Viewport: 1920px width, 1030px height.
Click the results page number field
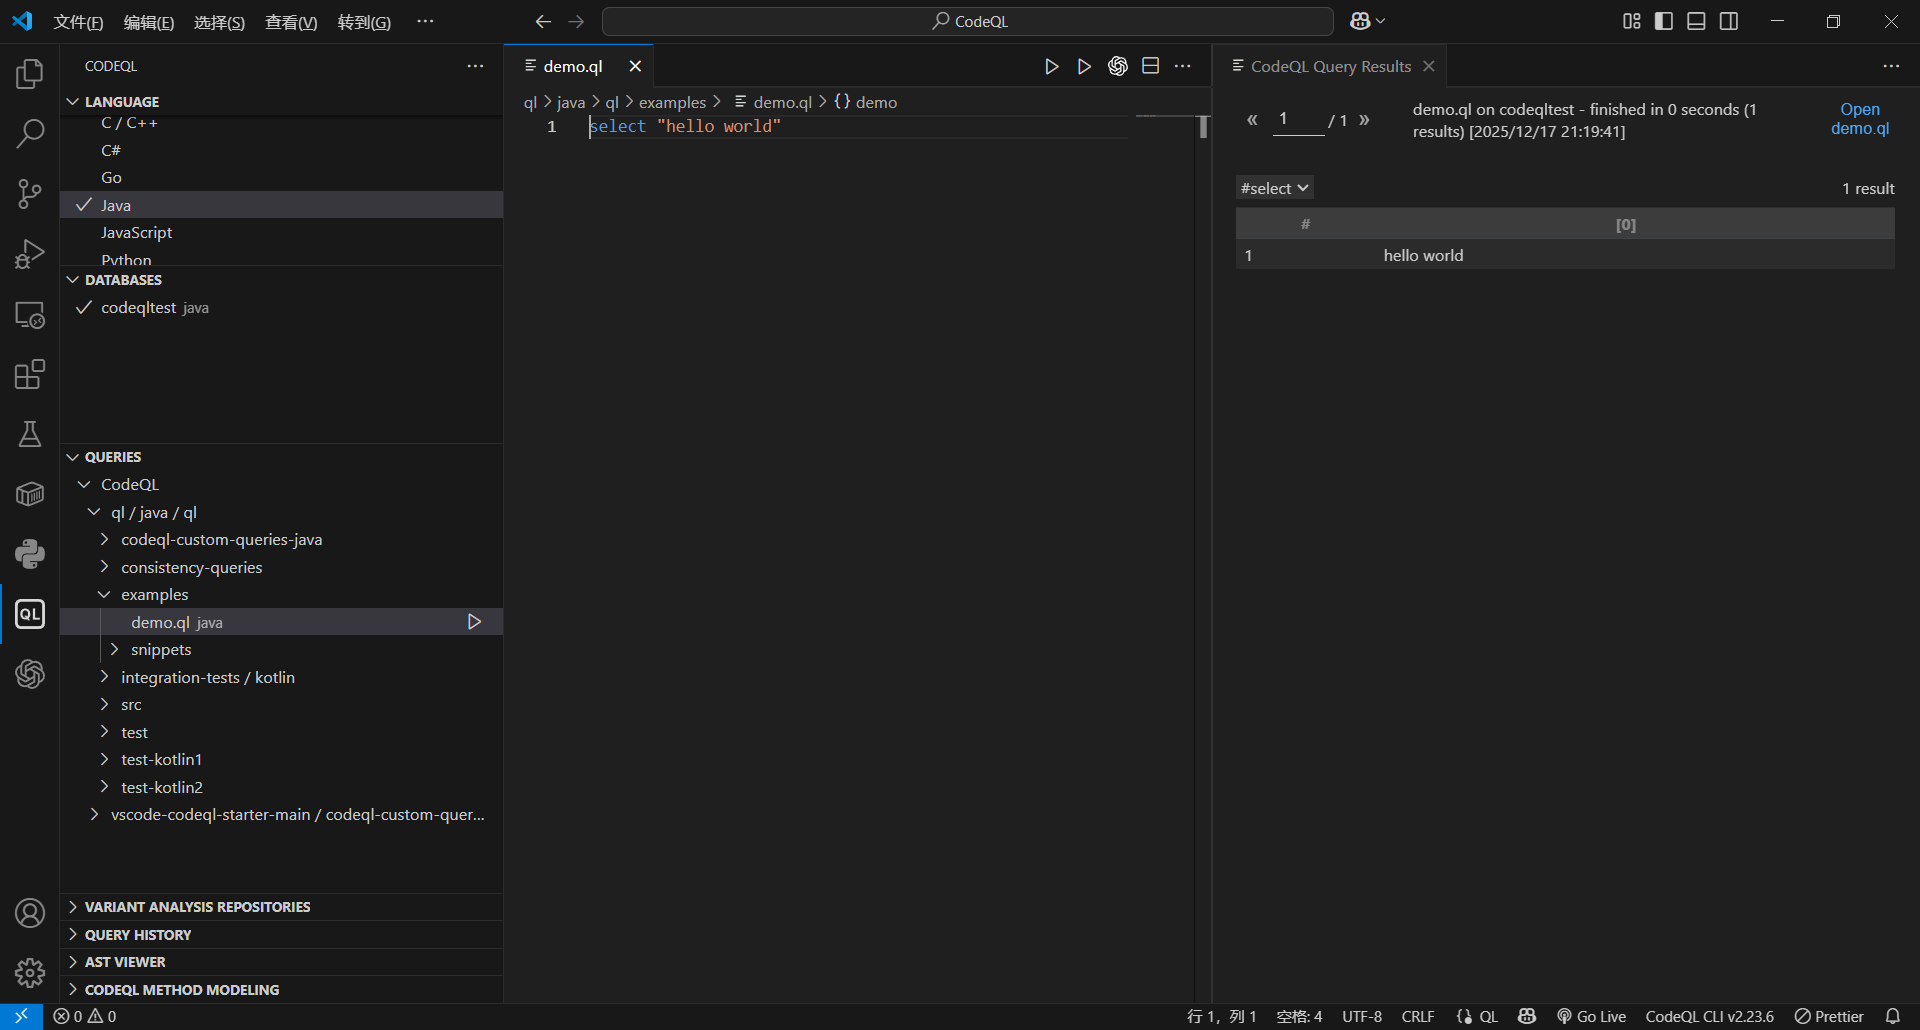coord(1297,120)
